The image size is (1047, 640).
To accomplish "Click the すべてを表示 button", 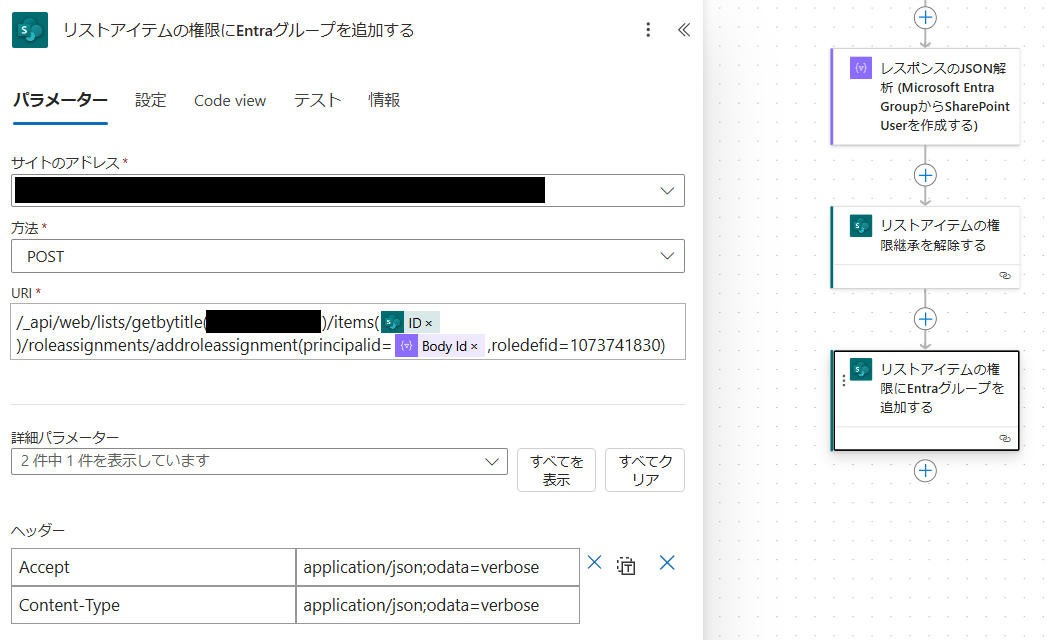I will [x=556, y=470].
